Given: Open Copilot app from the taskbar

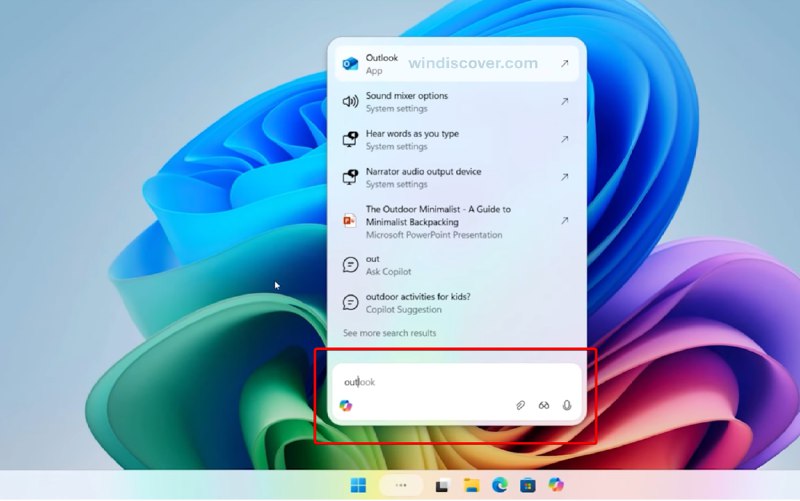Looking at the screenshot, I should point(556,485).
